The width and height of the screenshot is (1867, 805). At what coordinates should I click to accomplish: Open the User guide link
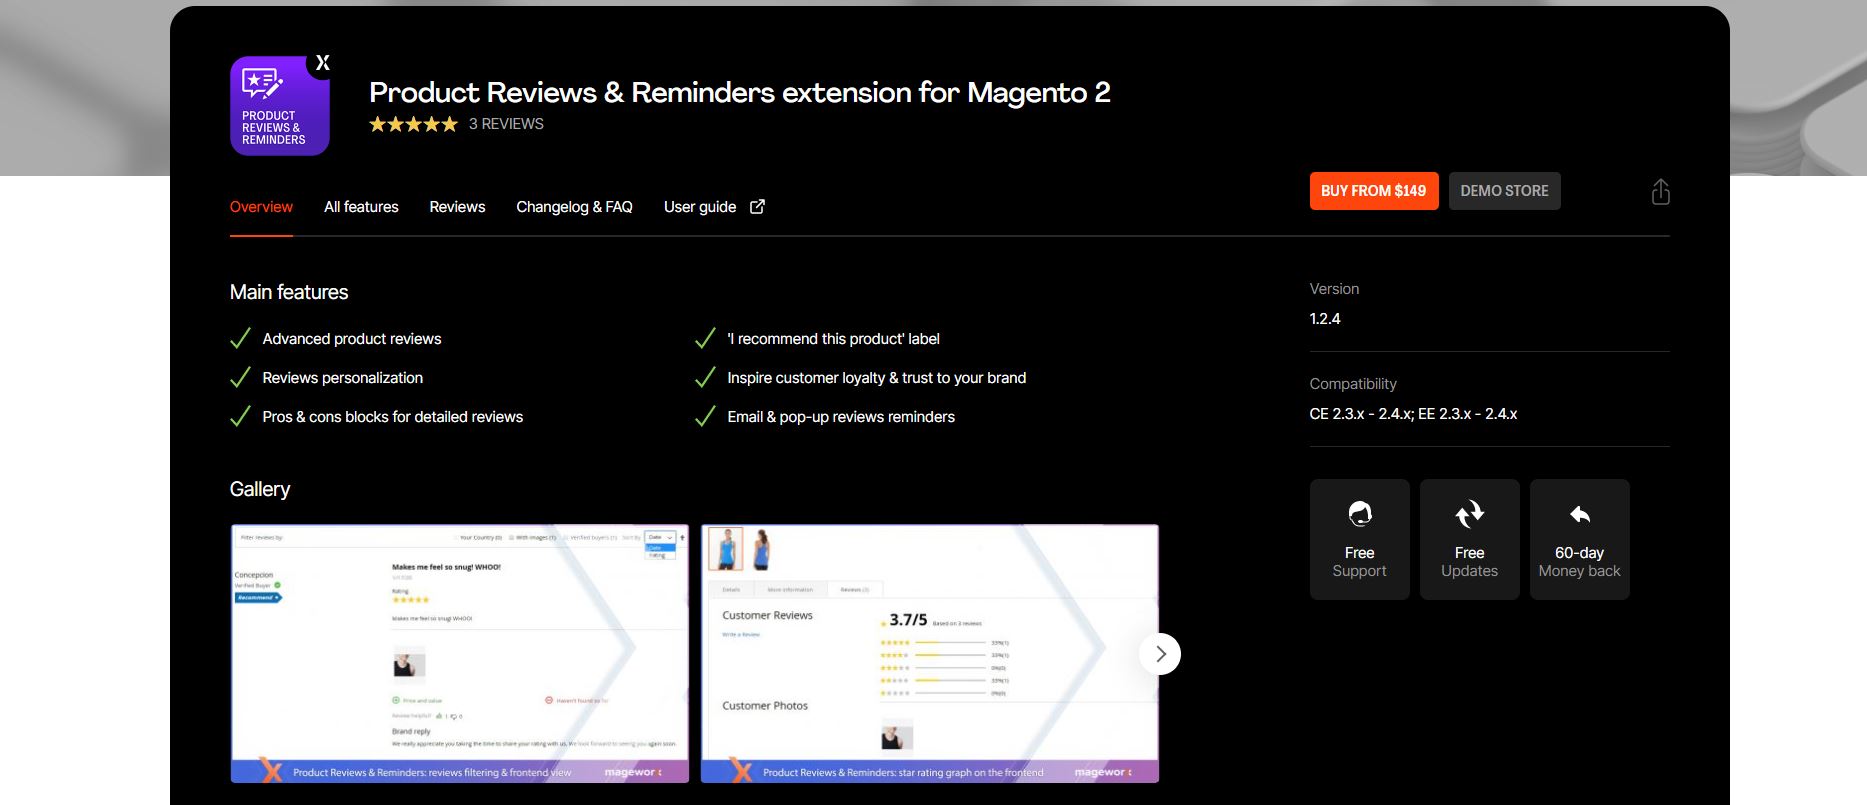point(700,207)
